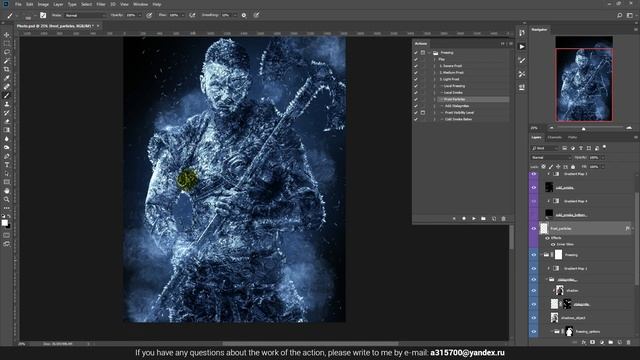This screenshot has height=360, width=640.
Task: Select the Hand tool
Action: 7,191
